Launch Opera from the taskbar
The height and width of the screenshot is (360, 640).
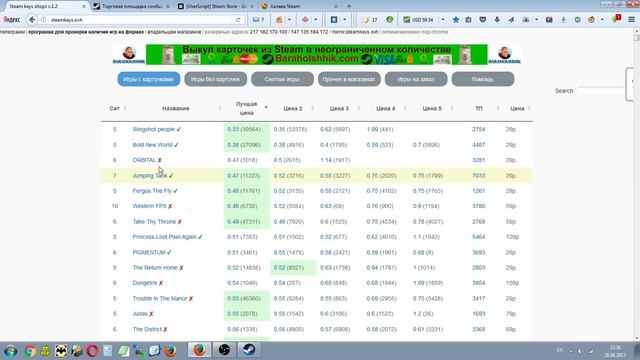(x=92, y=351)
